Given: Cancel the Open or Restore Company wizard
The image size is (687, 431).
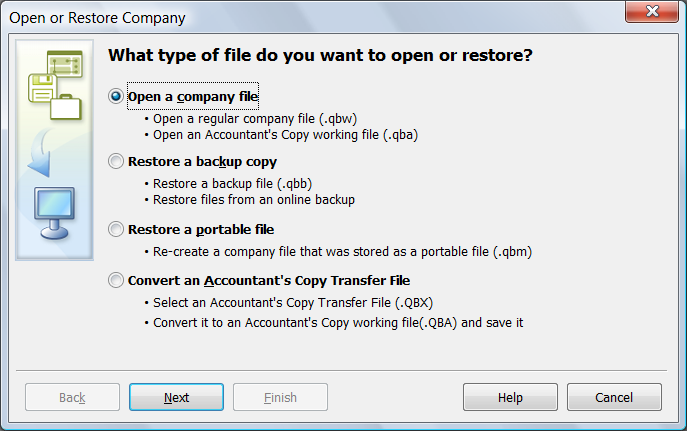Looking at the screenshot, I should tap(614, 397).
